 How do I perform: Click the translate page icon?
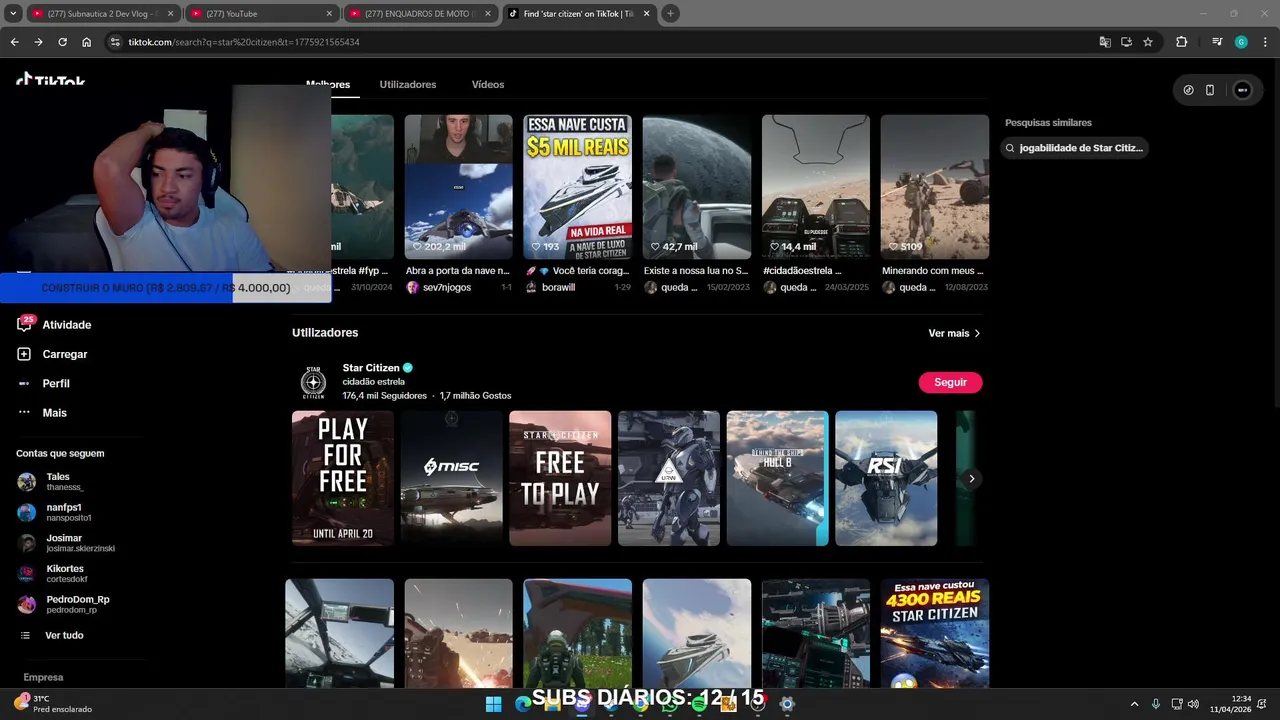click(1105, 42)
